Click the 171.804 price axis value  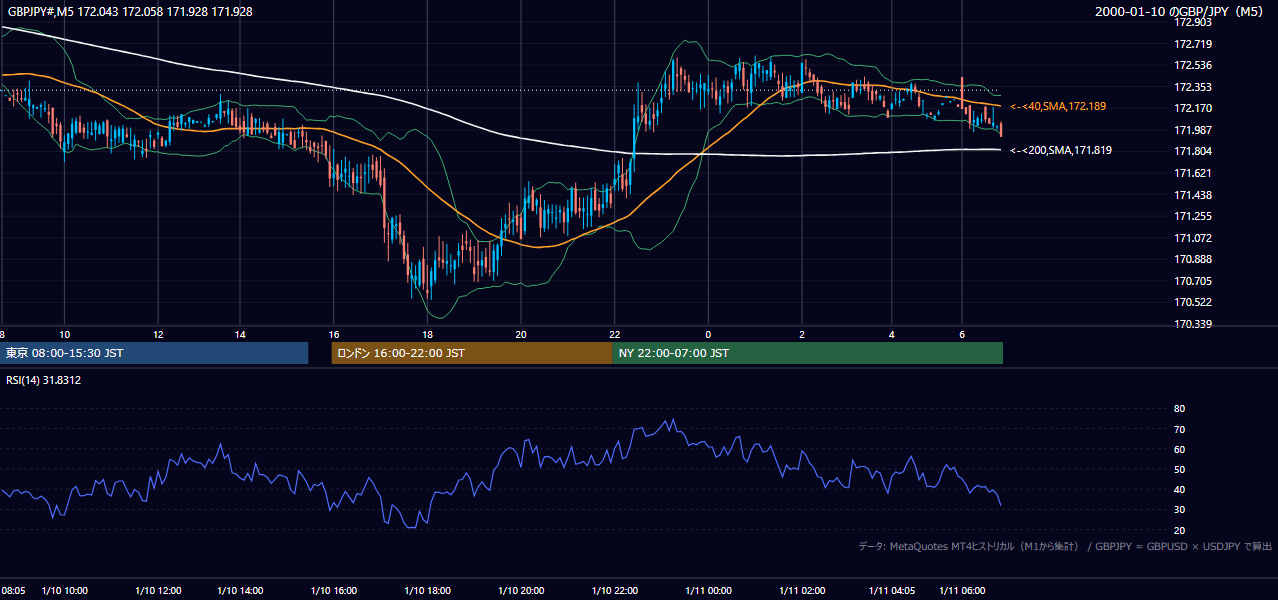1193,151
